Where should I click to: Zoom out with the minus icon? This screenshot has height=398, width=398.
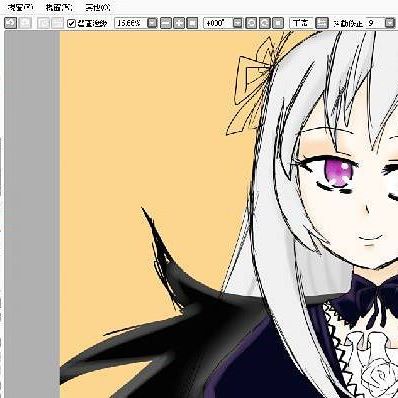pos(166,23)
